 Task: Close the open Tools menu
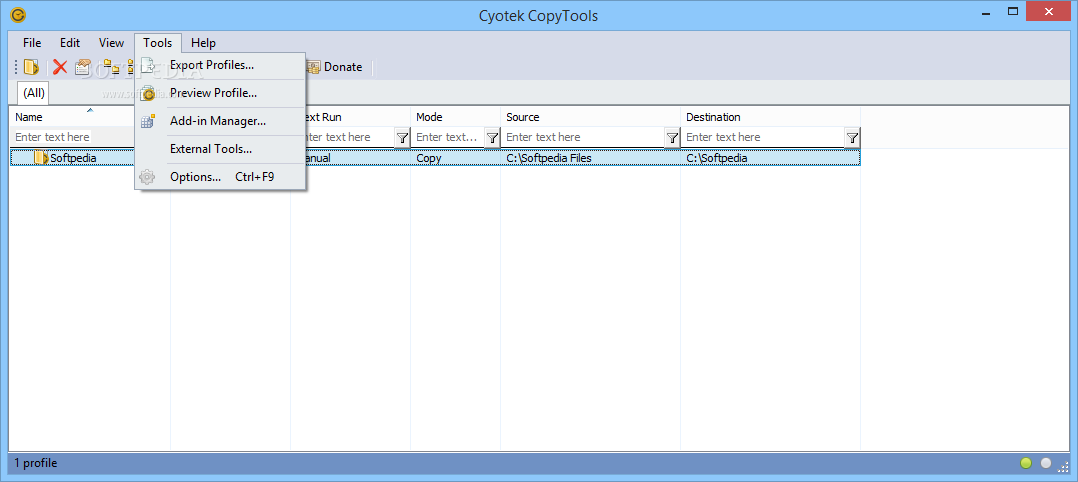tap(158, 43)
